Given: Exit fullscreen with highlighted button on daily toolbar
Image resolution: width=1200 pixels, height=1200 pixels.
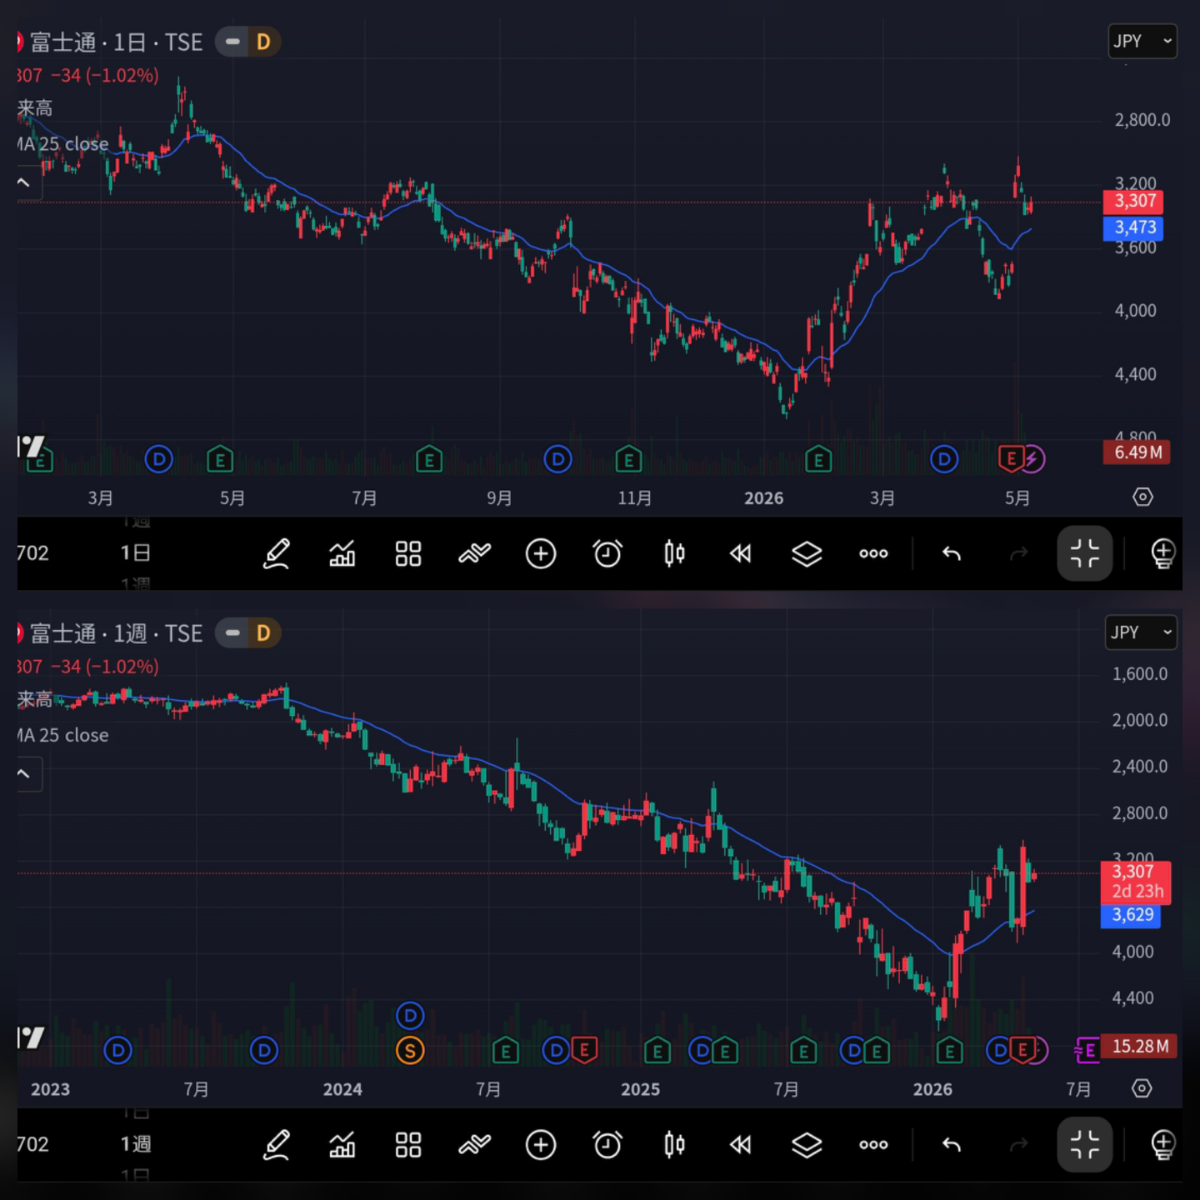Looking at the screenshot, I should click(1085, 553).
